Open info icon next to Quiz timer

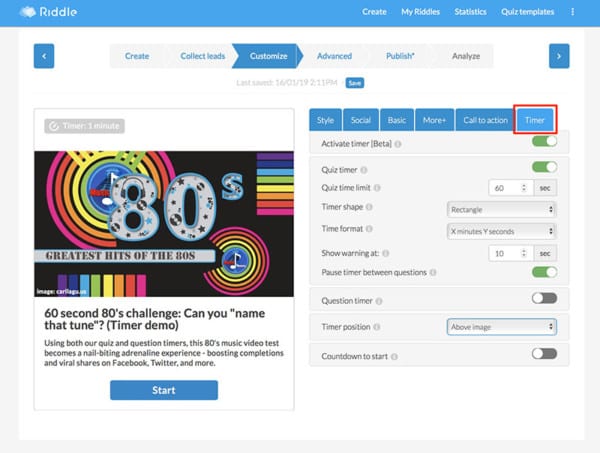click(x=364, y=170)
